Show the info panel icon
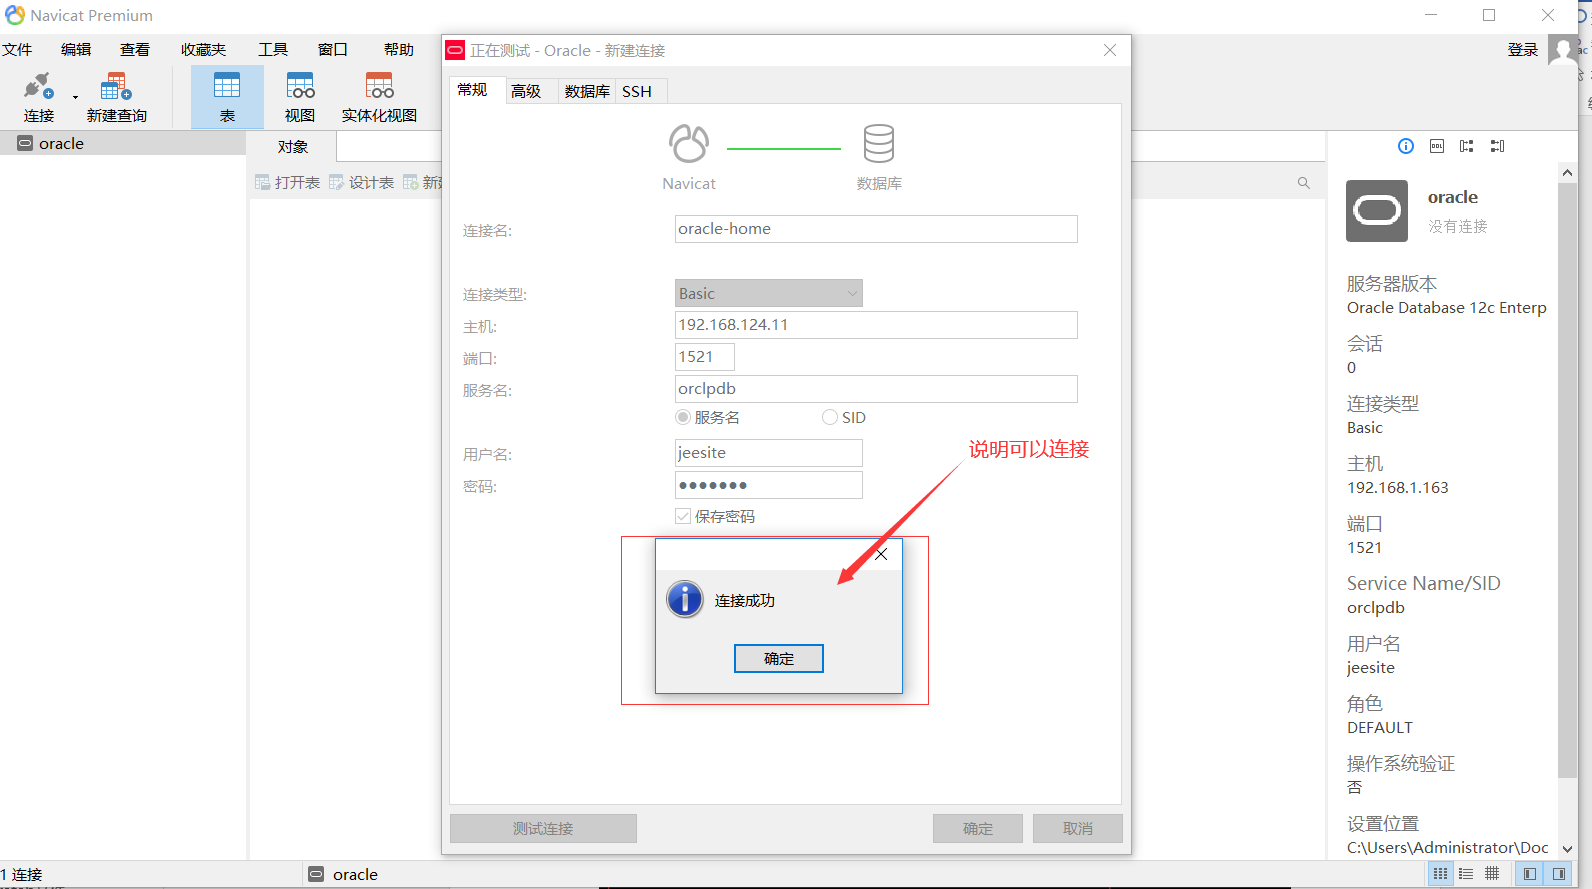 pyautogui.click(x=1406, y=146)
